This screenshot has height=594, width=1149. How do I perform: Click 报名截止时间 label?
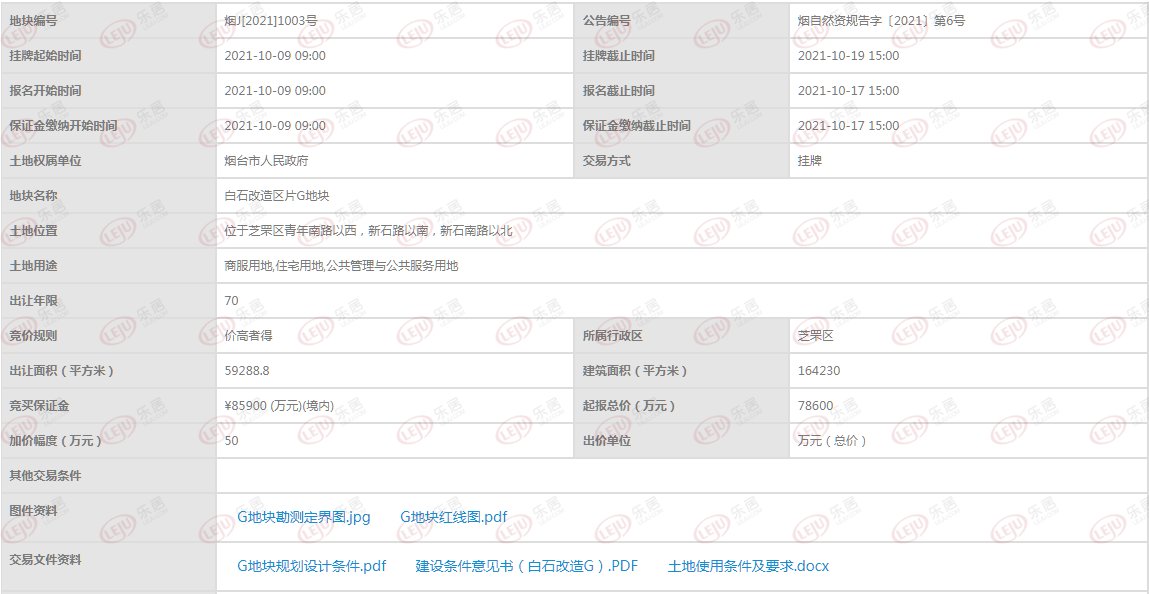tap(618, 91)
